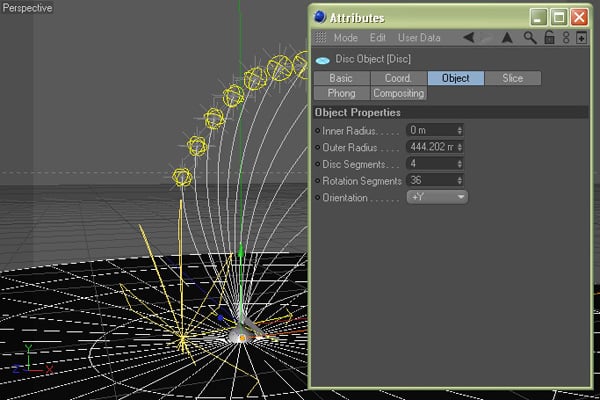
Task: Open the User Data menu
Action: click(x=418, y=38)
